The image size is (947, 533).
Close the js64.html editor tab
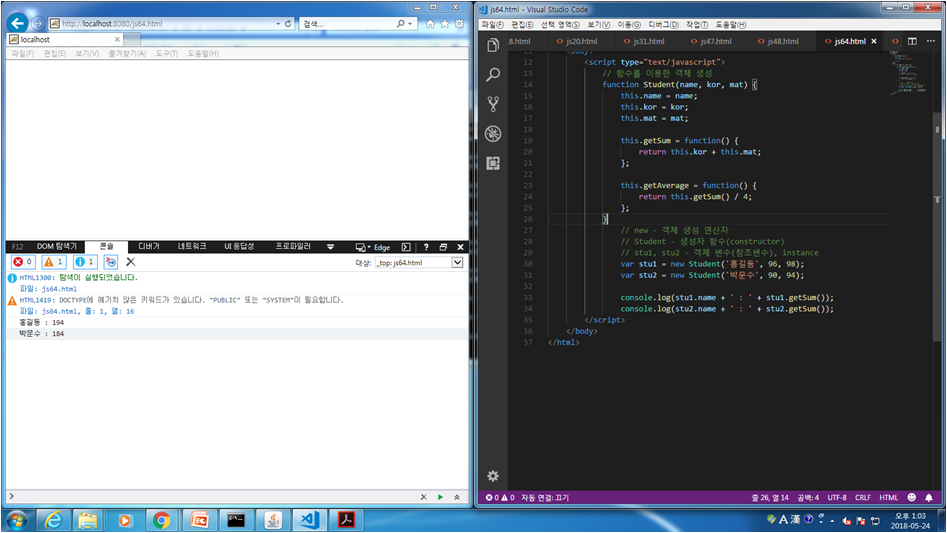(x=874, y=41)
